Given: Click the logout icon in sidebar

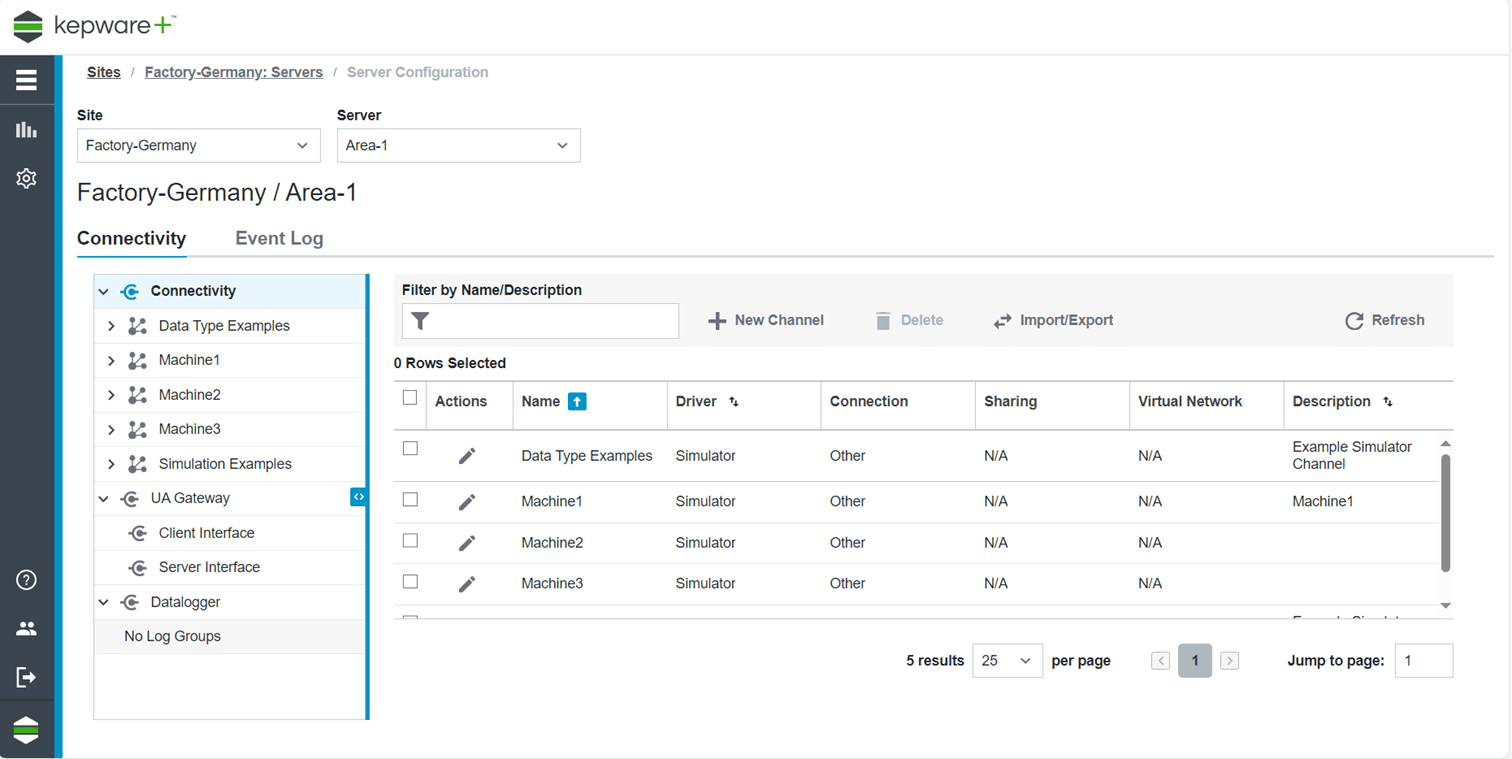Looking at the screenshot, I should tap(27, 677).
